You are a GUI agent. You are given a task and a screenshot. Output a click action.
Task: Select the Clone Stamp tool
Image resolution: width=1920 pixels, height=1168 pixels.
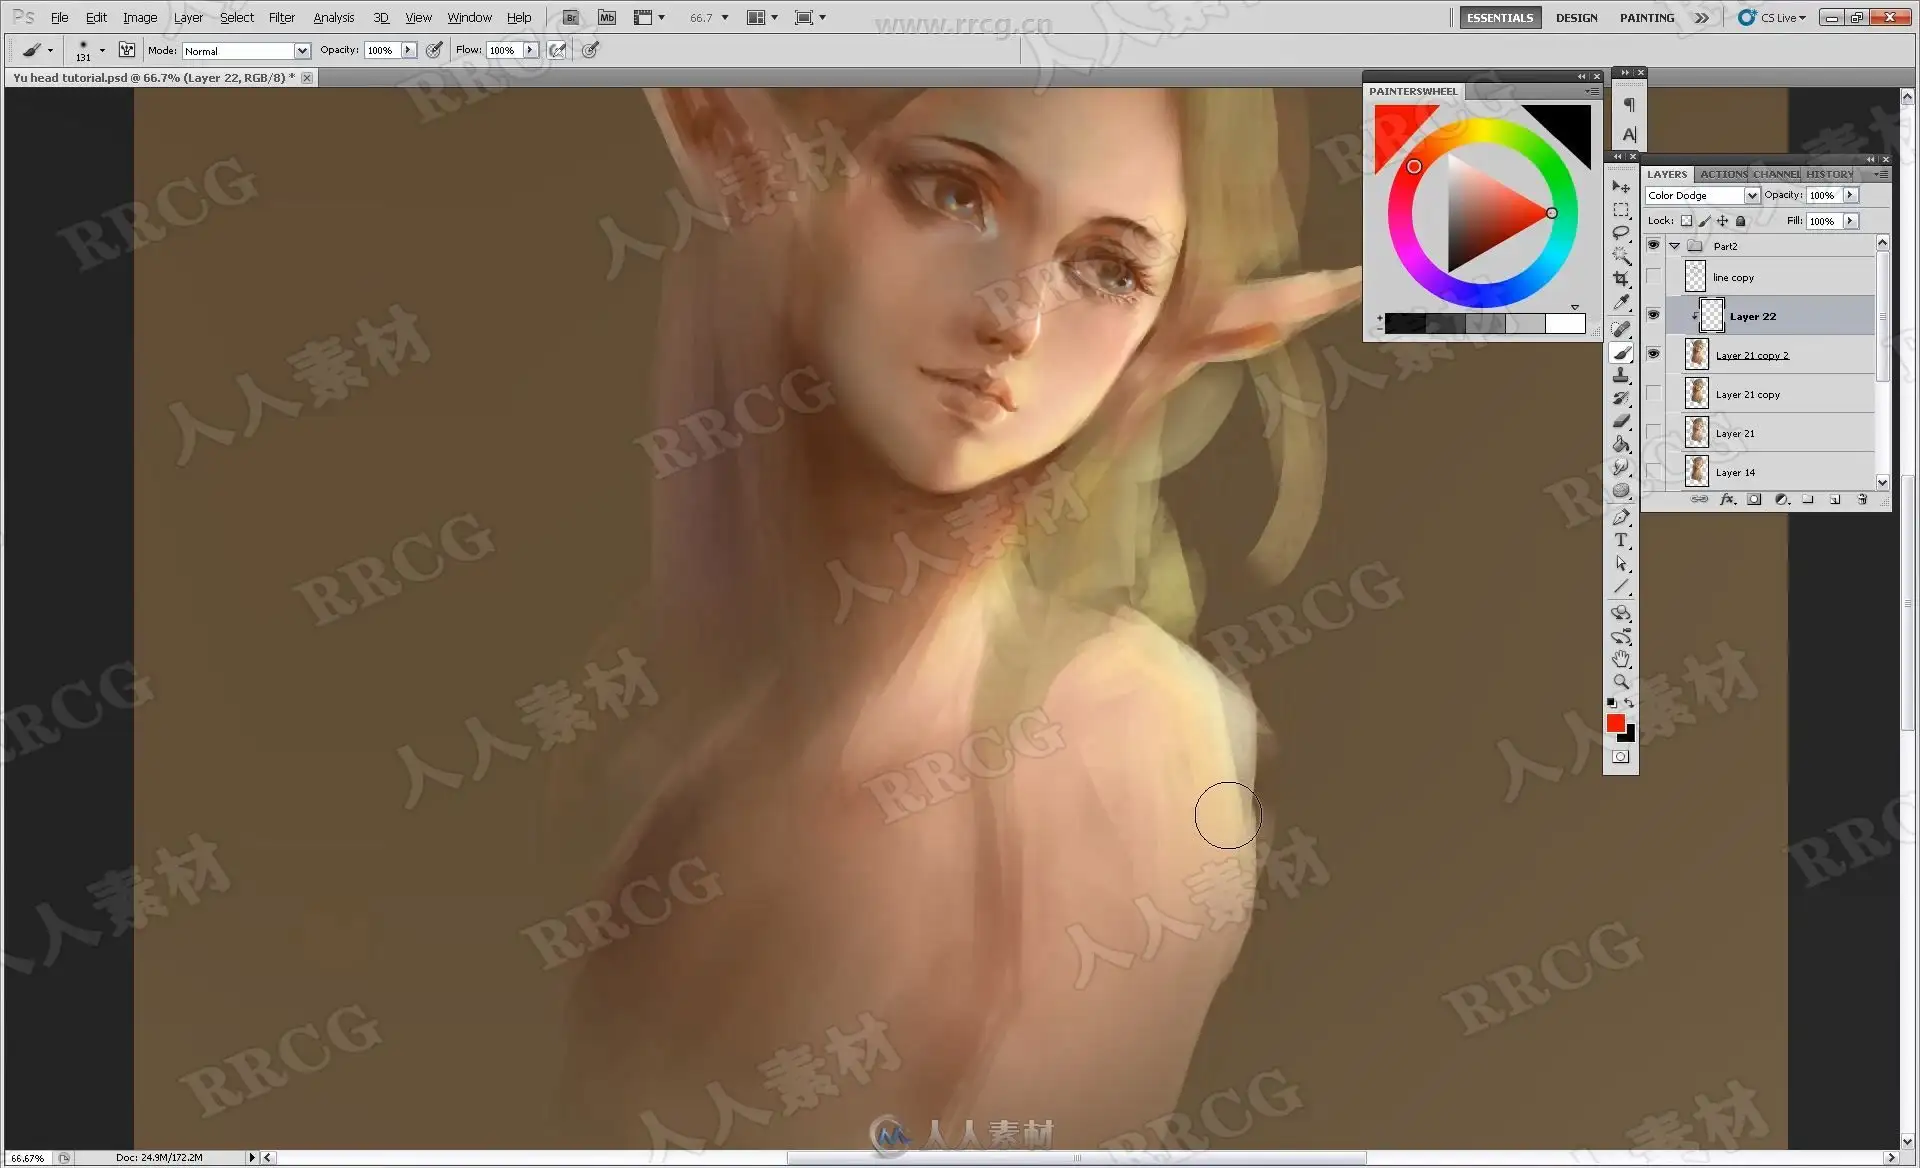click(1621, 375)
